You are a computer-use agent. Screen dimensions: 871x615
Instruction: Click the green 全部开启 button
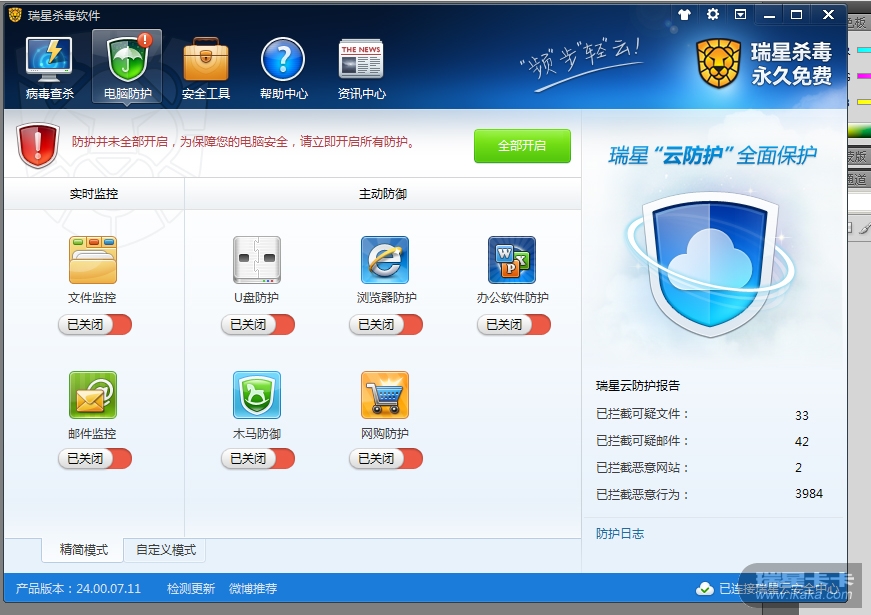tap(522, 146)
